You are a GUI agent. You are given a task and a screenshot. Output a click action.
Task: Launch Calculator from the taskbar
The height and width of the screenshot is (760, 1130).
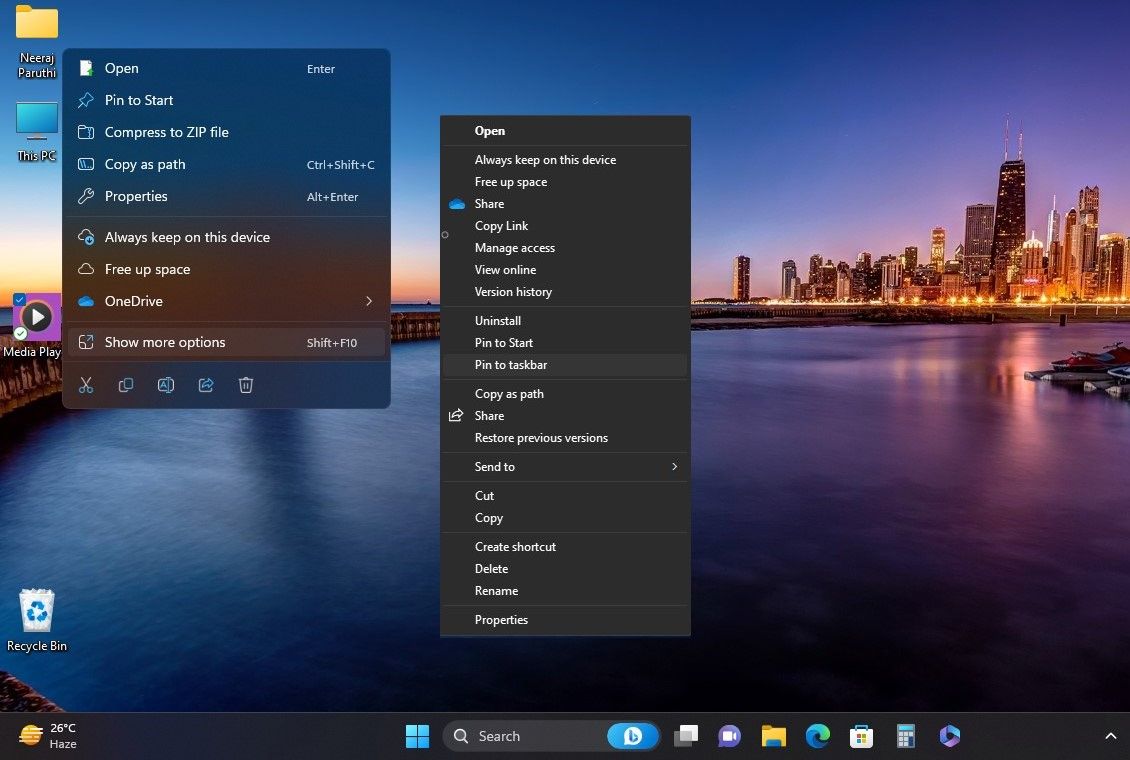(905, 736)
